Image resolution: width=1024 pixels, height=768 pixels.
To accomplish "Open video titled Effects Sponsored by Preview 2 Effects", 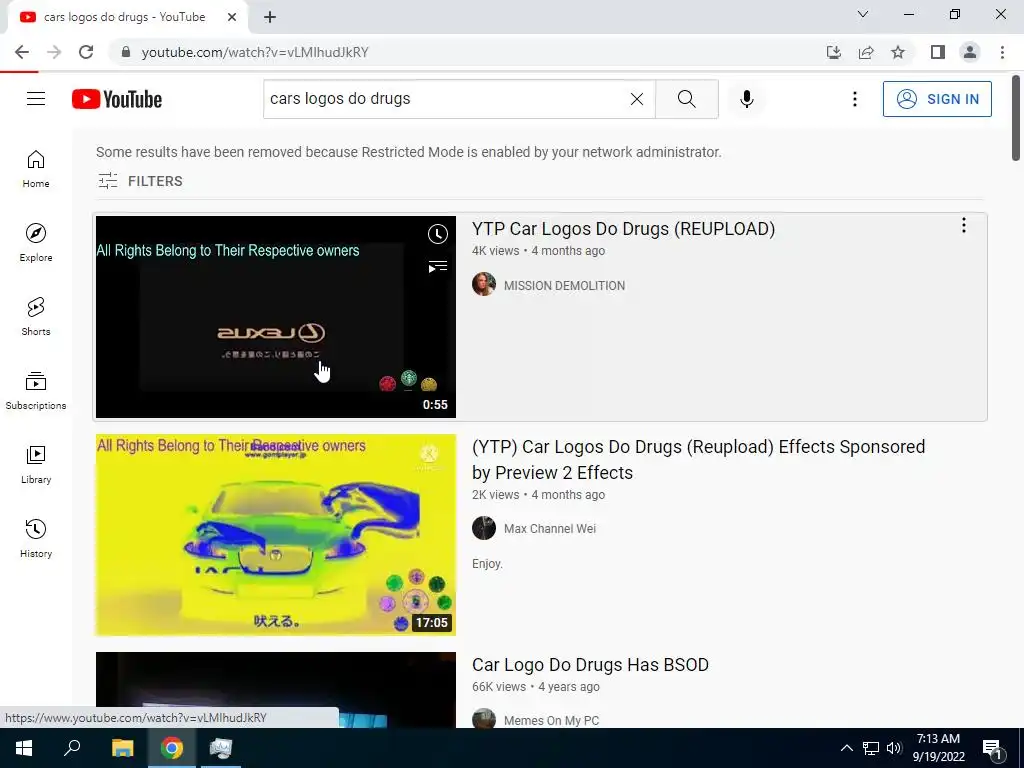I will (698, 460).
